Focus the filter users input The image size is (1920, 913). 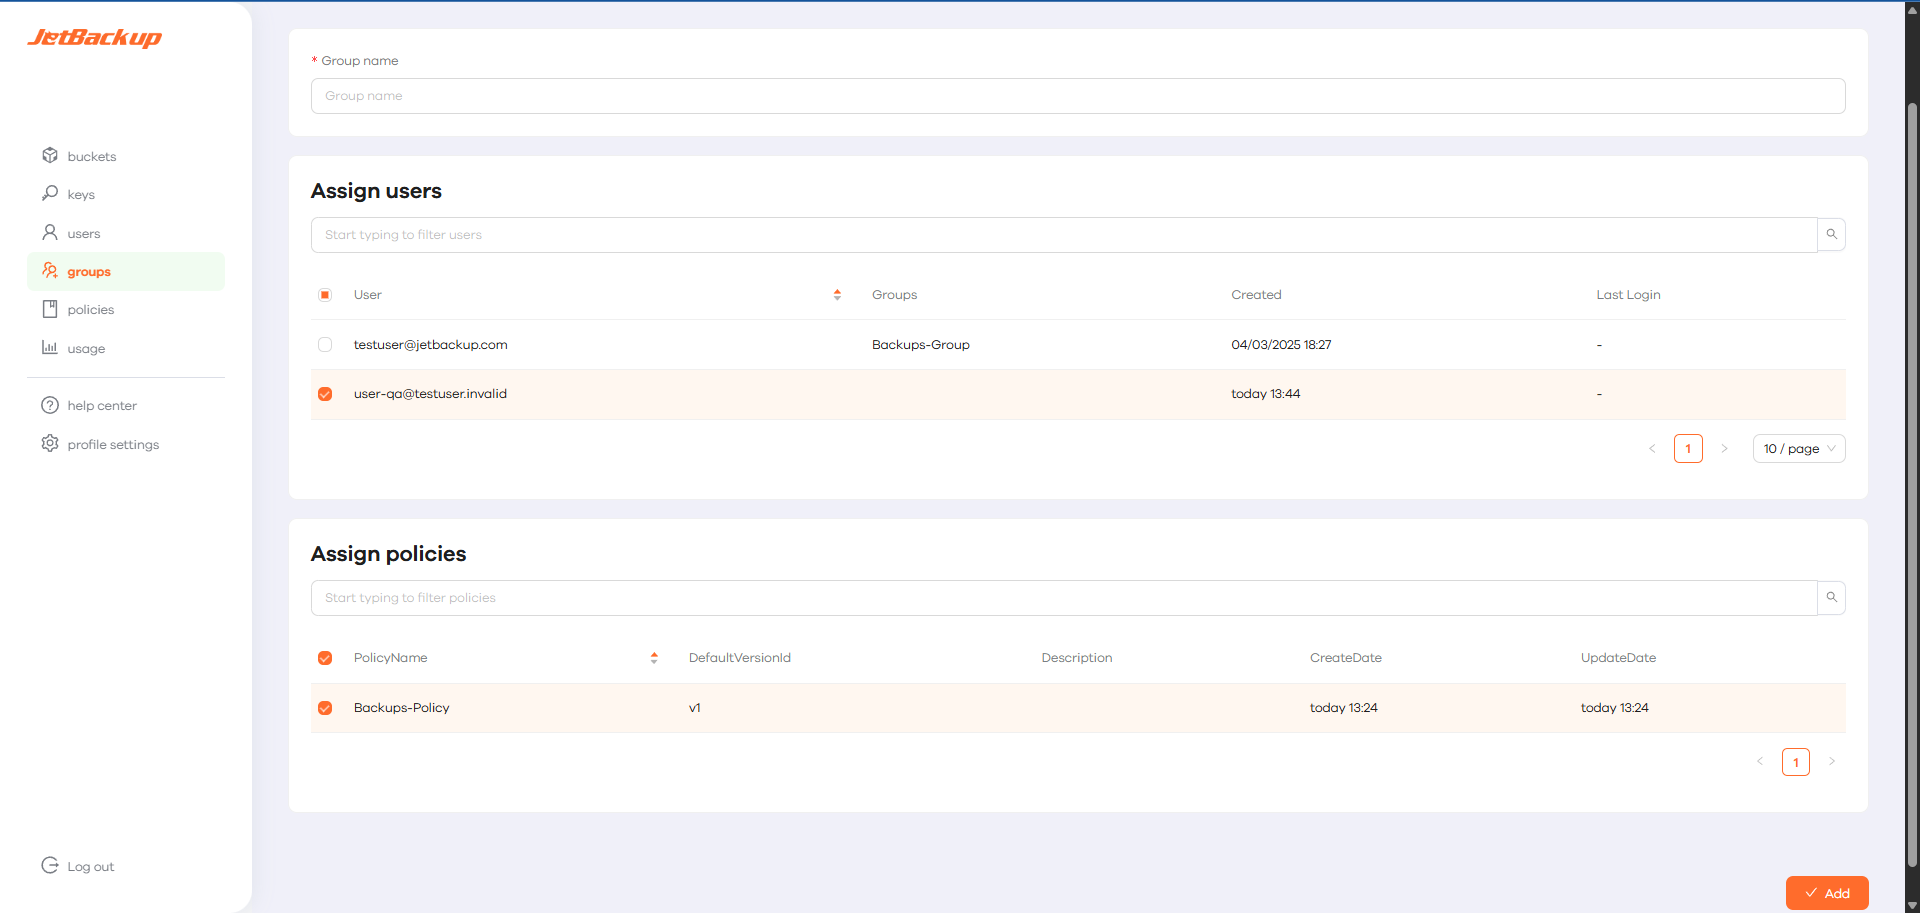click(x=1064, y=235)
